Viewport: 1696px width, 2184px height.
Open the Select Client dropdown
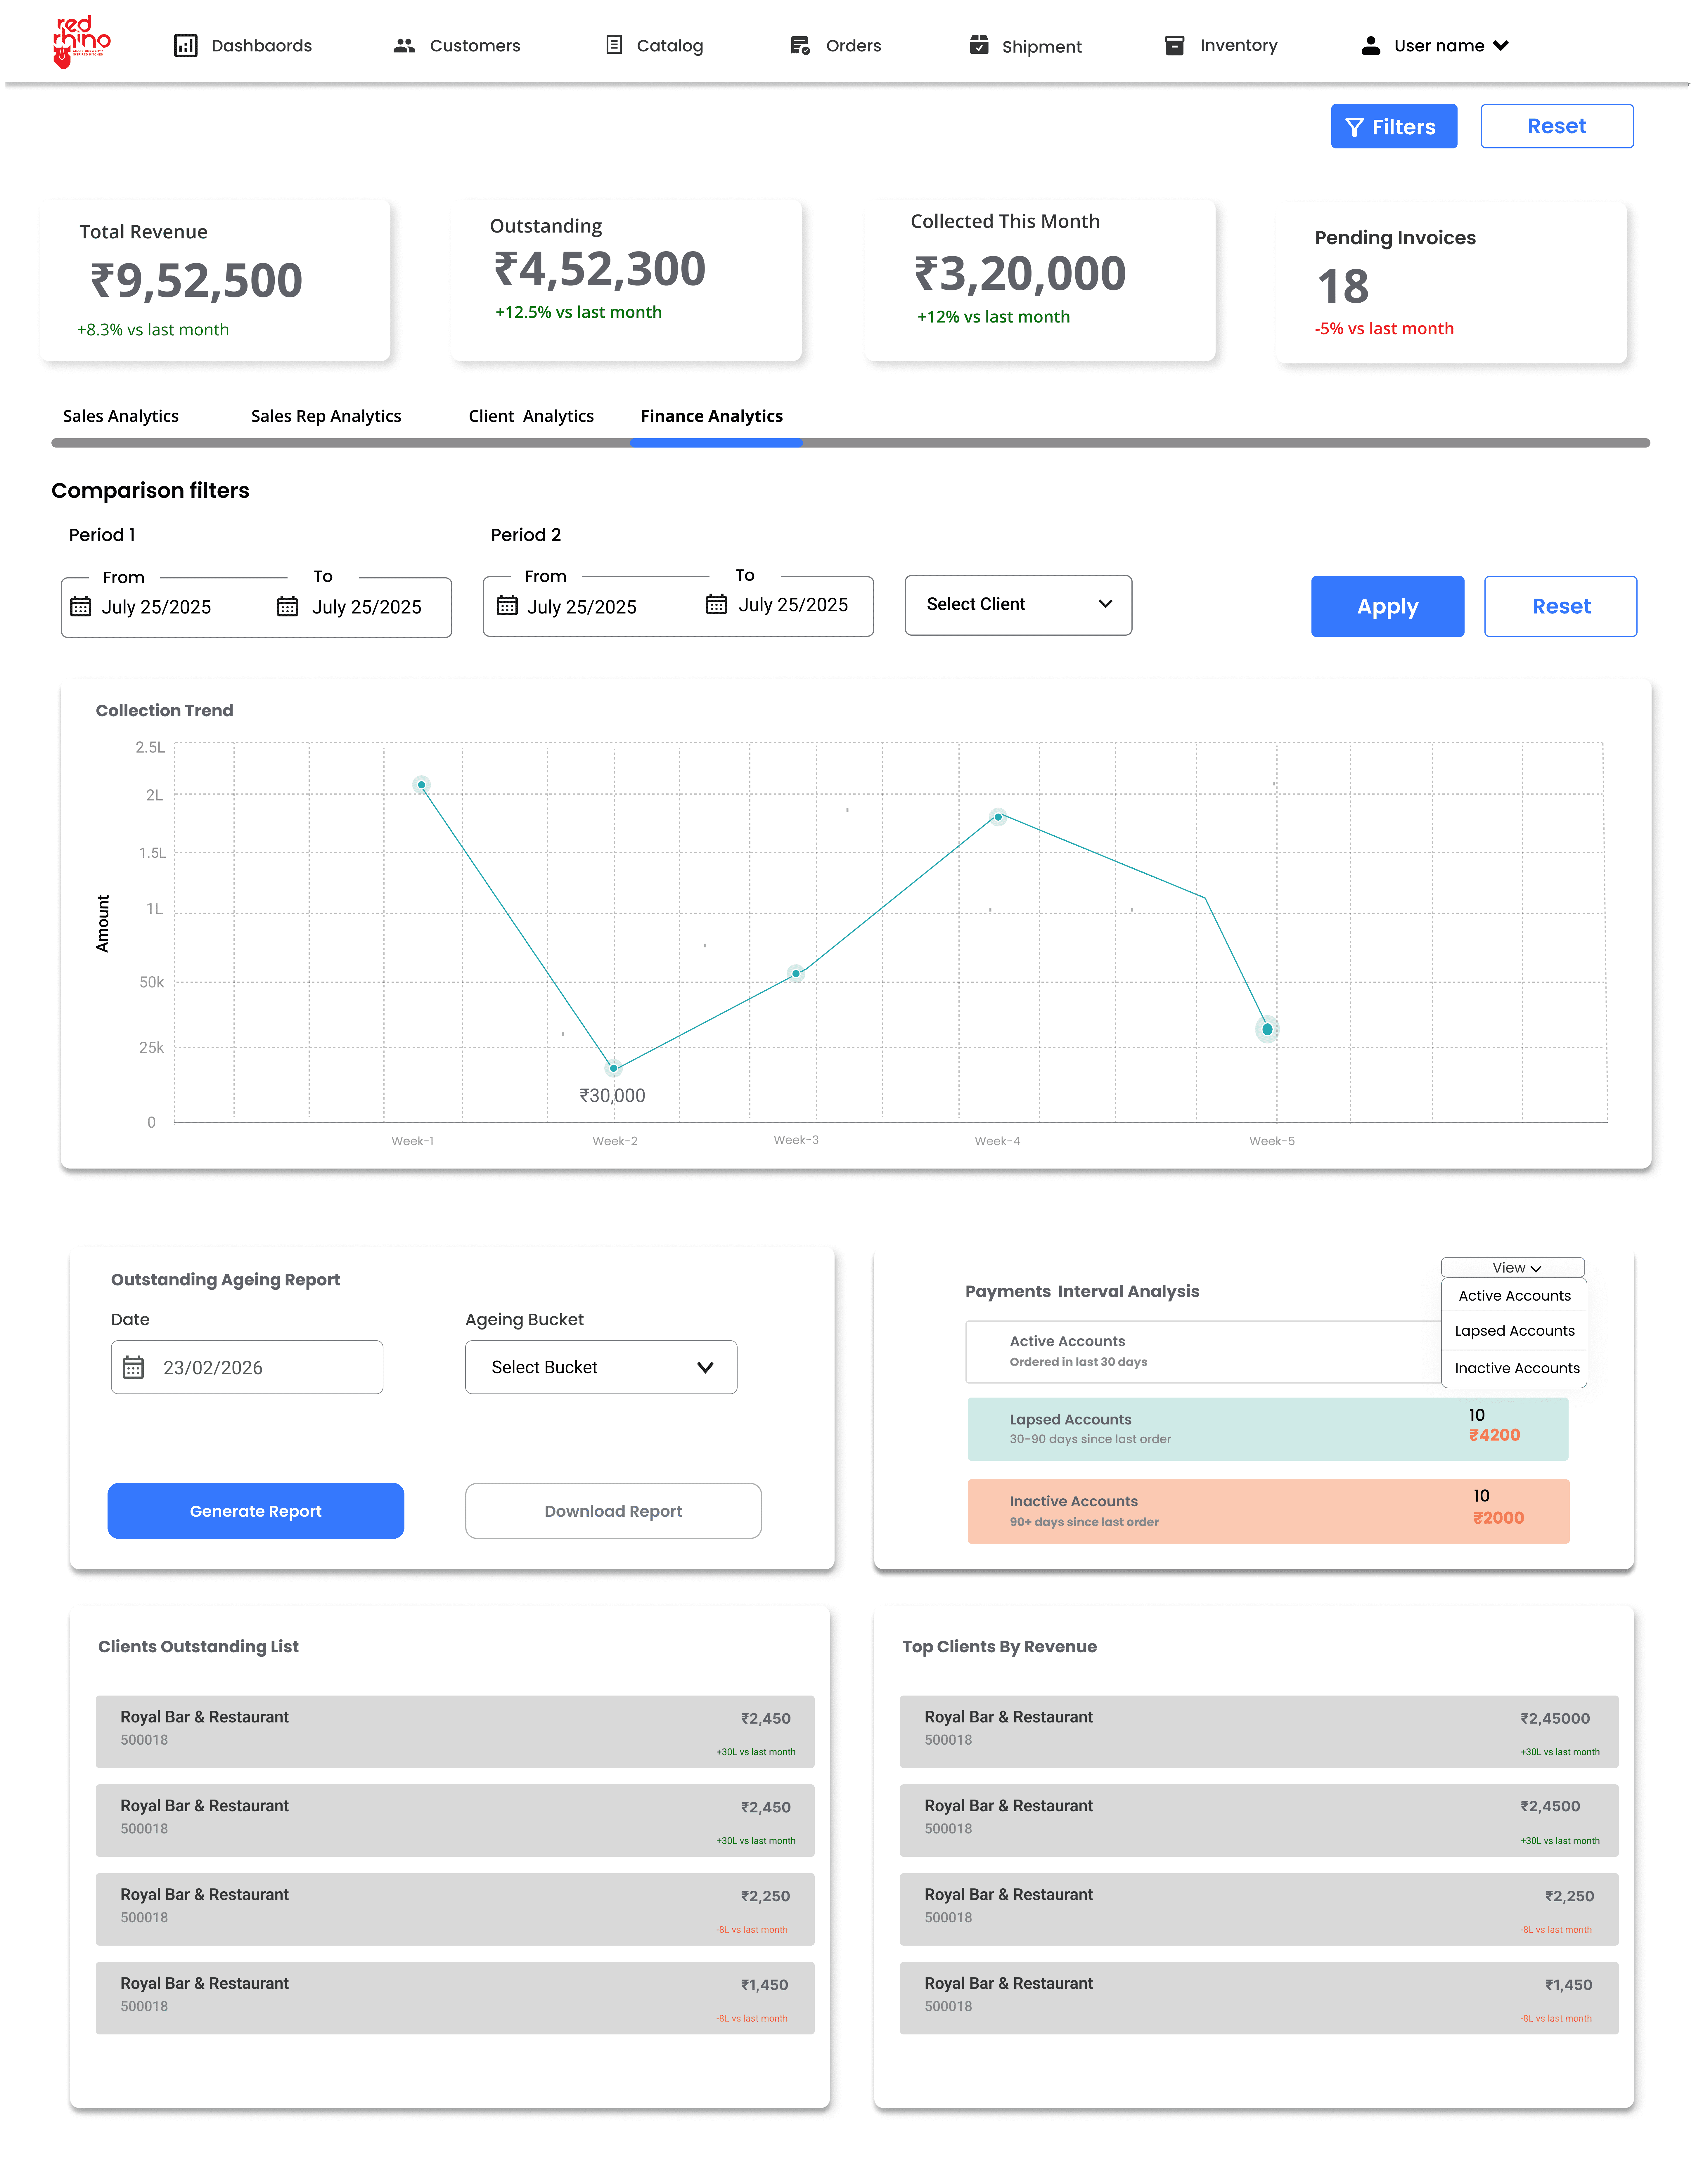click(x=1018, y=605)
